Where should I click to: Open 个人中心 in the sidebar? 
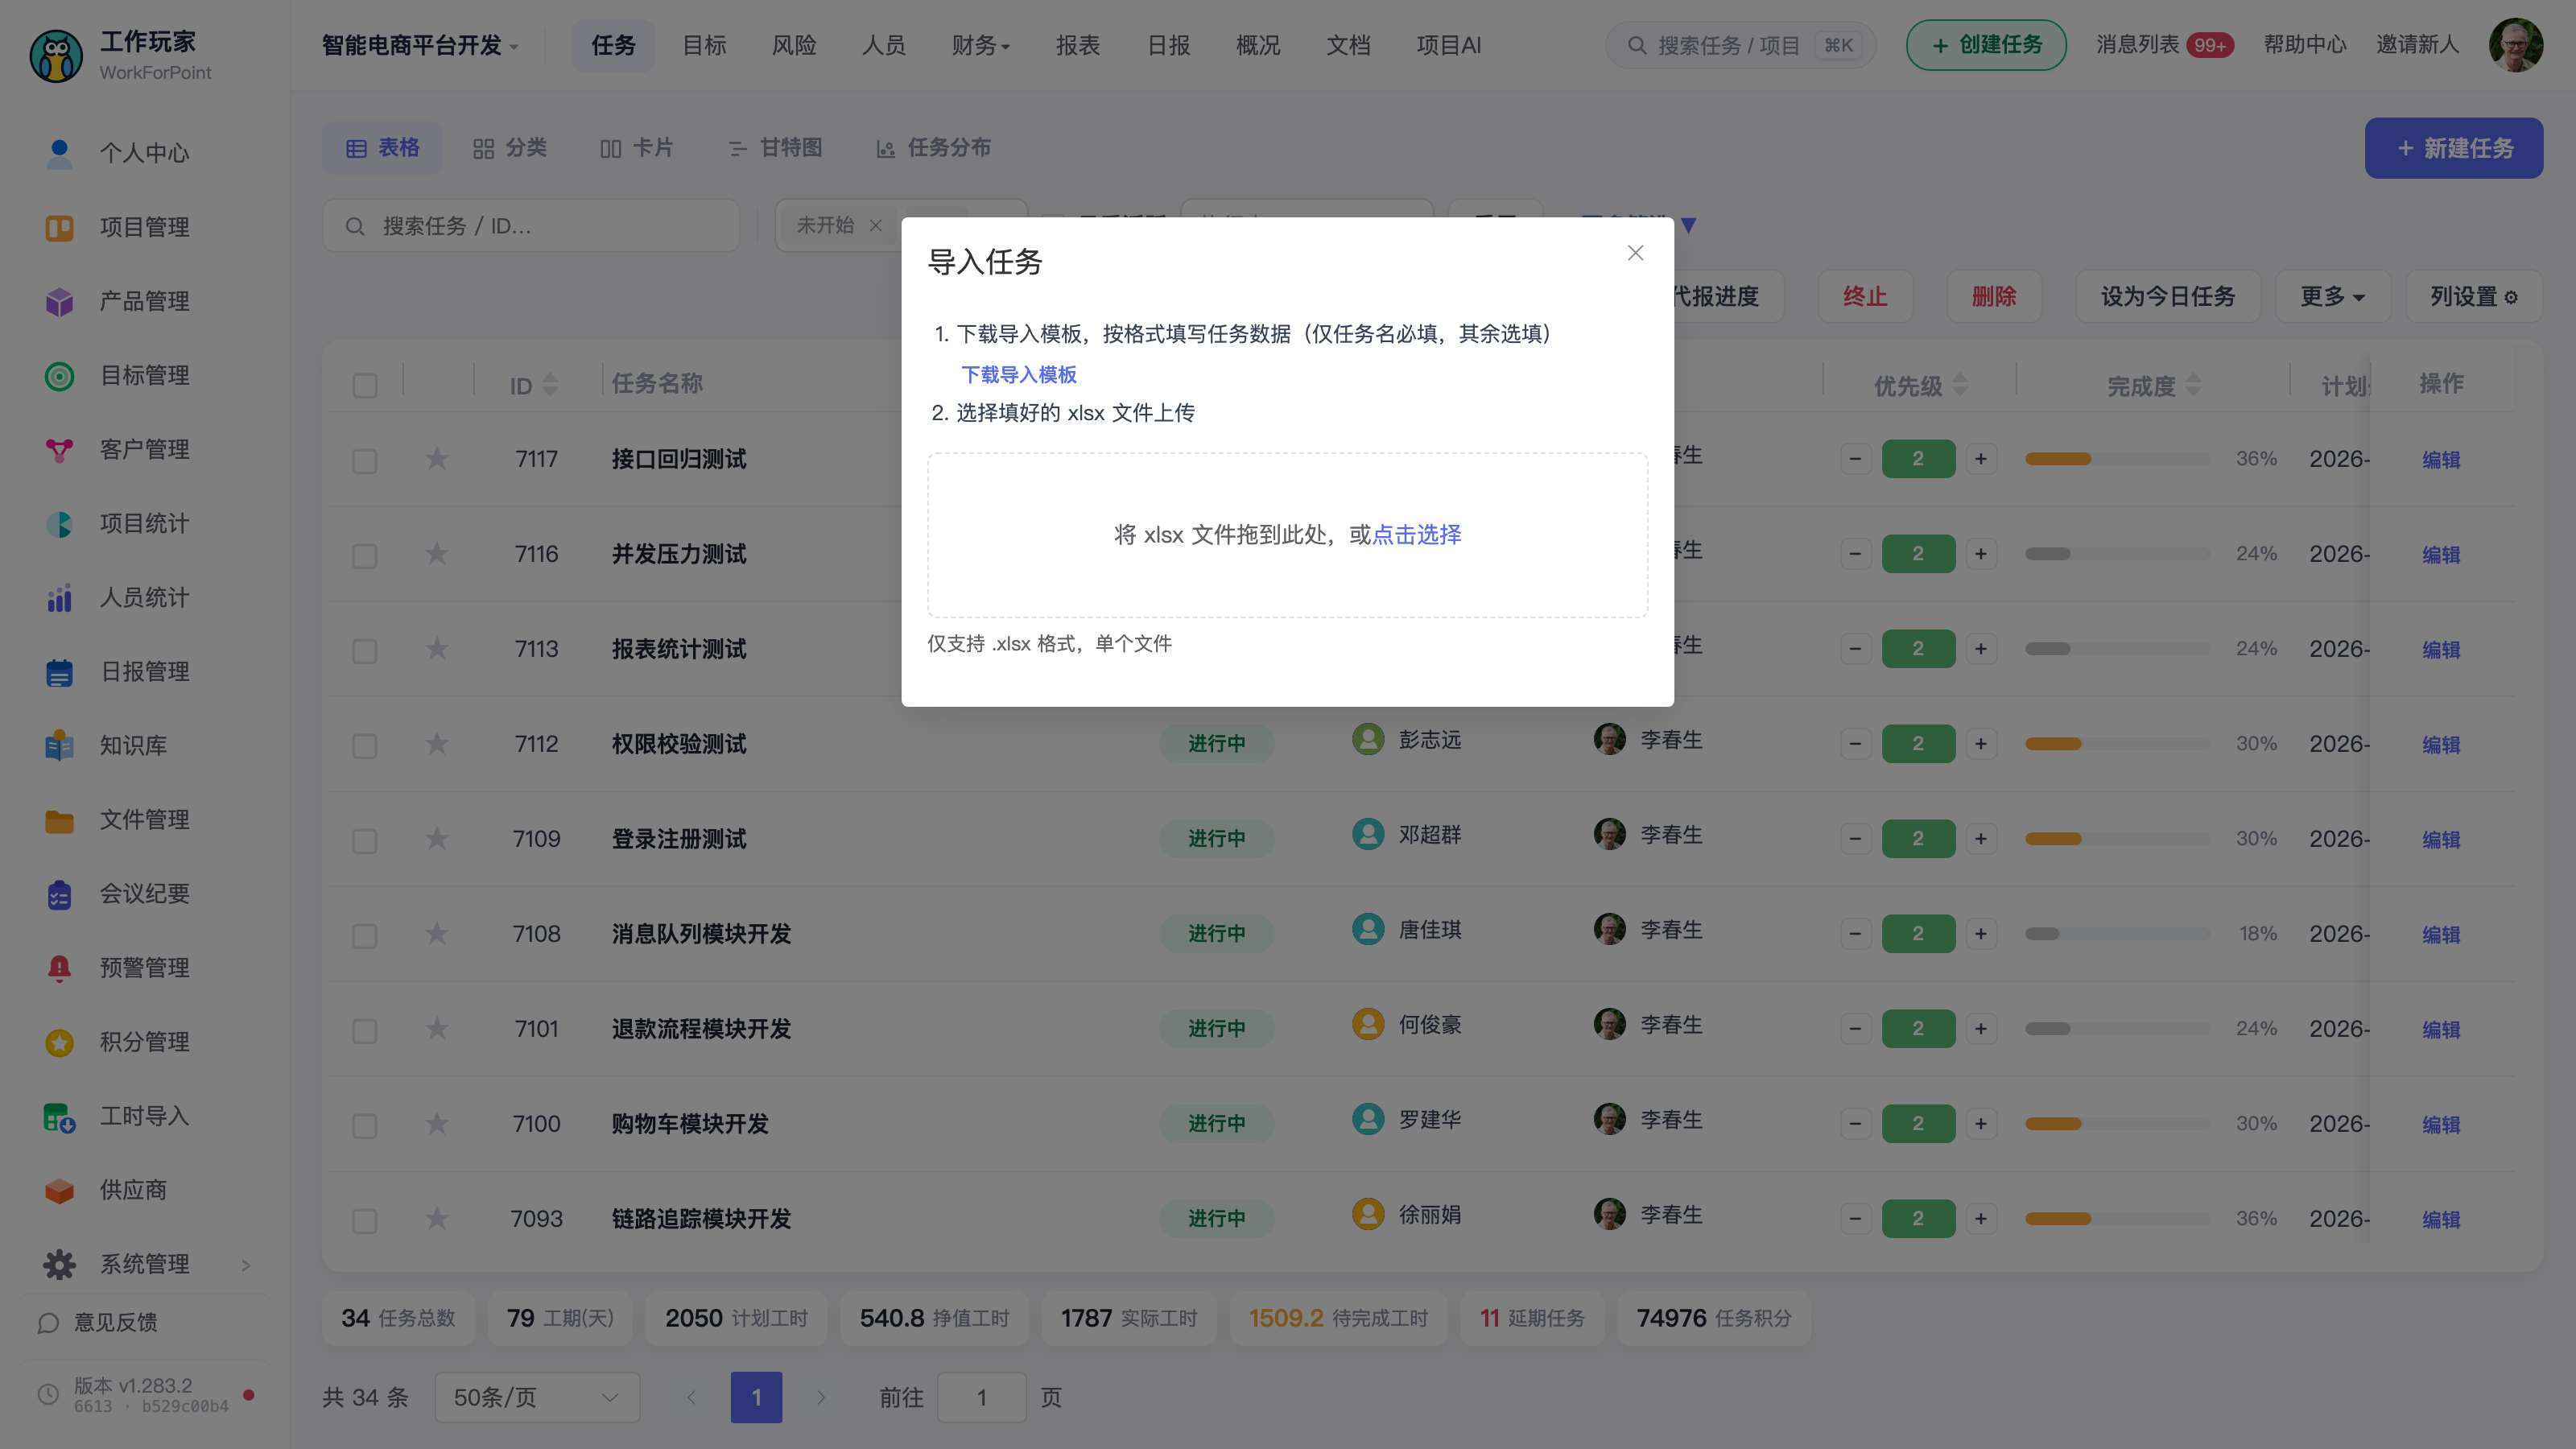pos(143,153)
